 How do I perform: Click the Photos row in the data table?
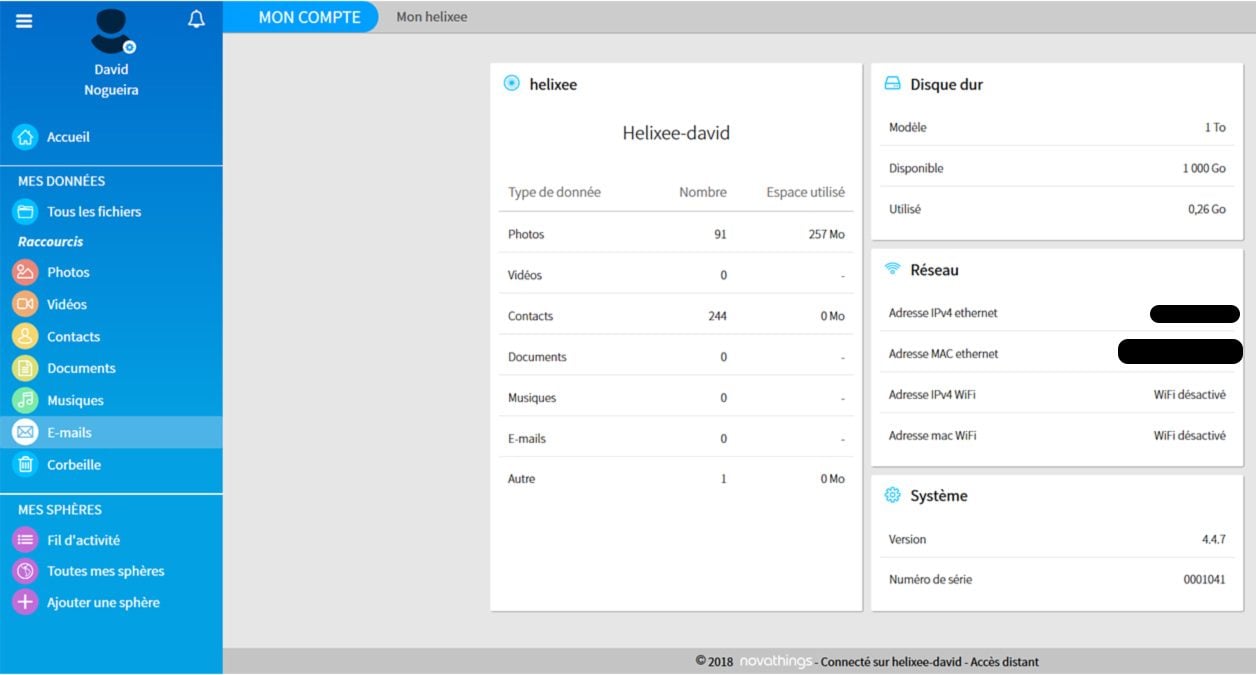click(x=676, y=234)
